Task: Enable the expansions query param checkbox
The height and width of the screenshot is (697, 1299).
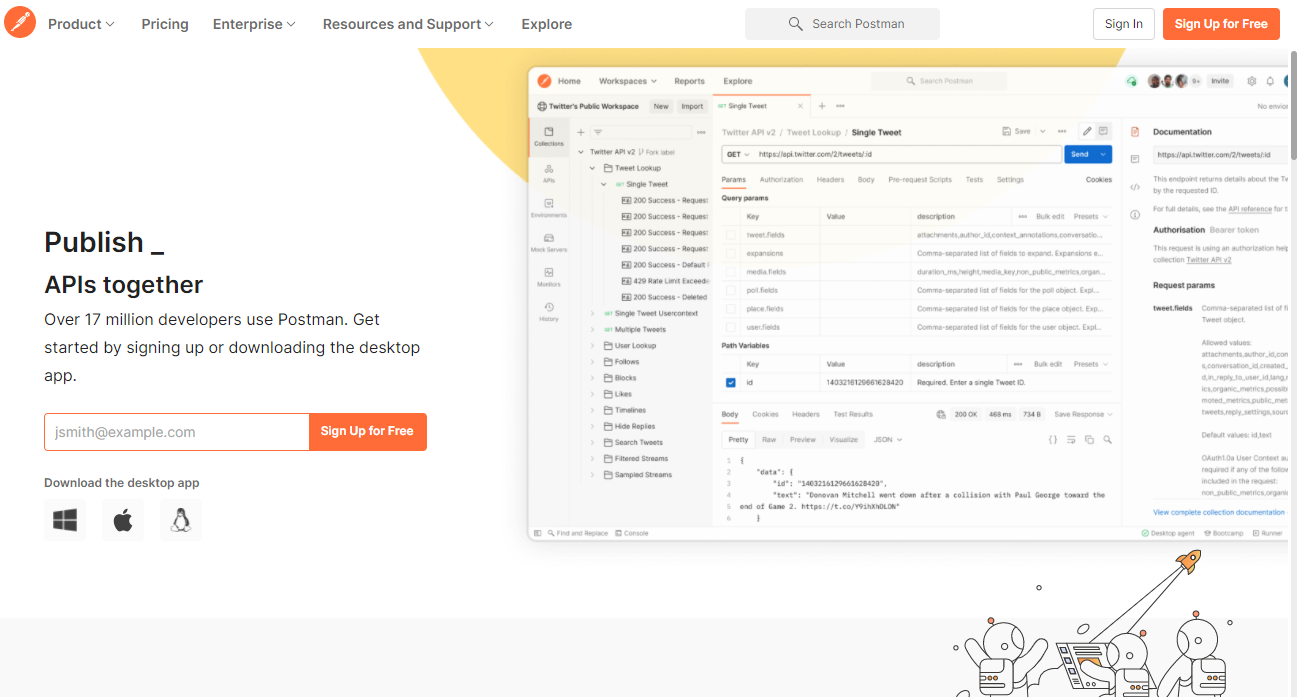Action: click(731, 254)
